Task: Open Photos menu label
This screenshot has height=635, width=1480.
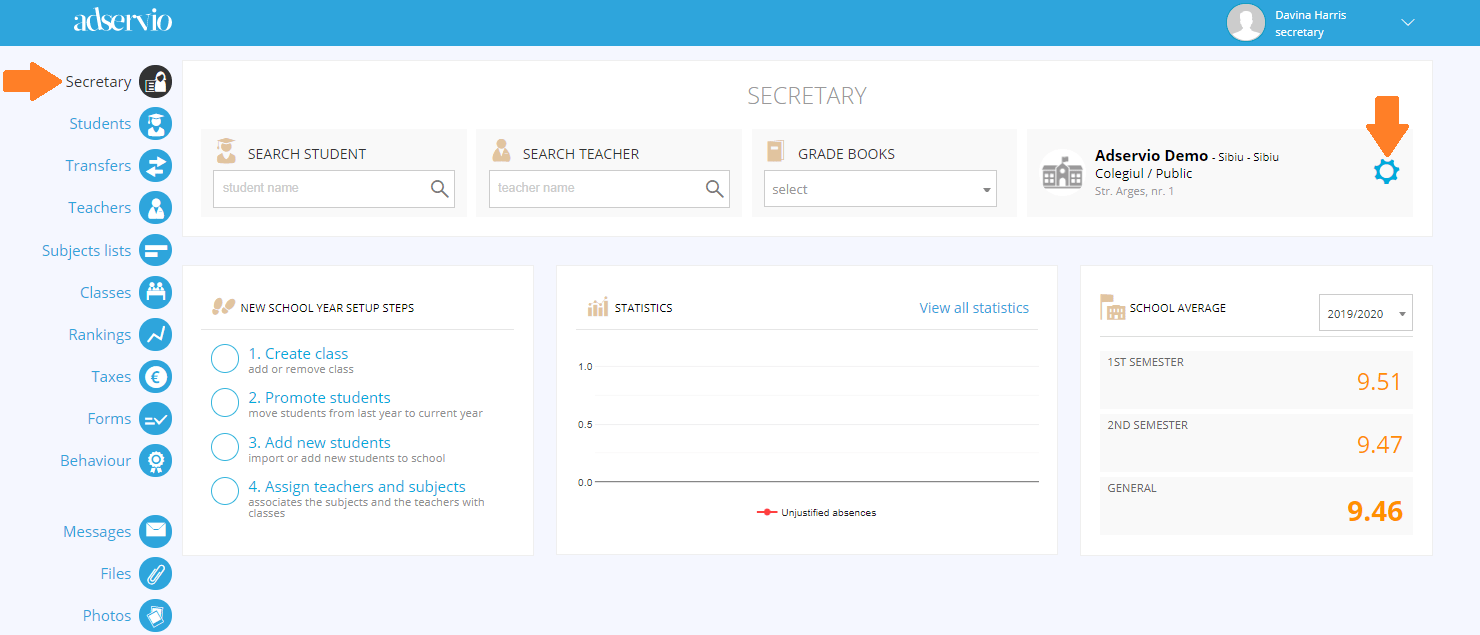Action: coord(107,616)
